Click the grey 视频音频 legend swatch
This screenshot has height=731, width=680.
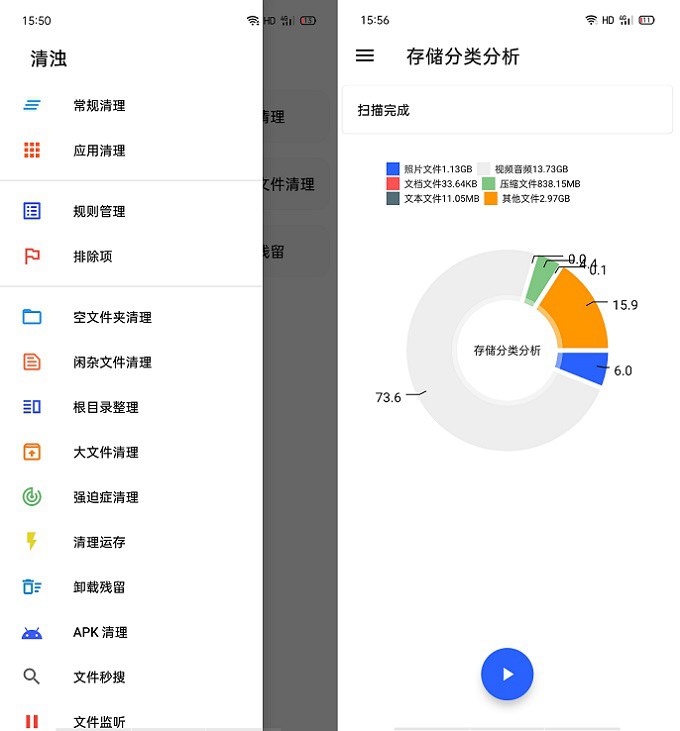(x=484, y=168)
